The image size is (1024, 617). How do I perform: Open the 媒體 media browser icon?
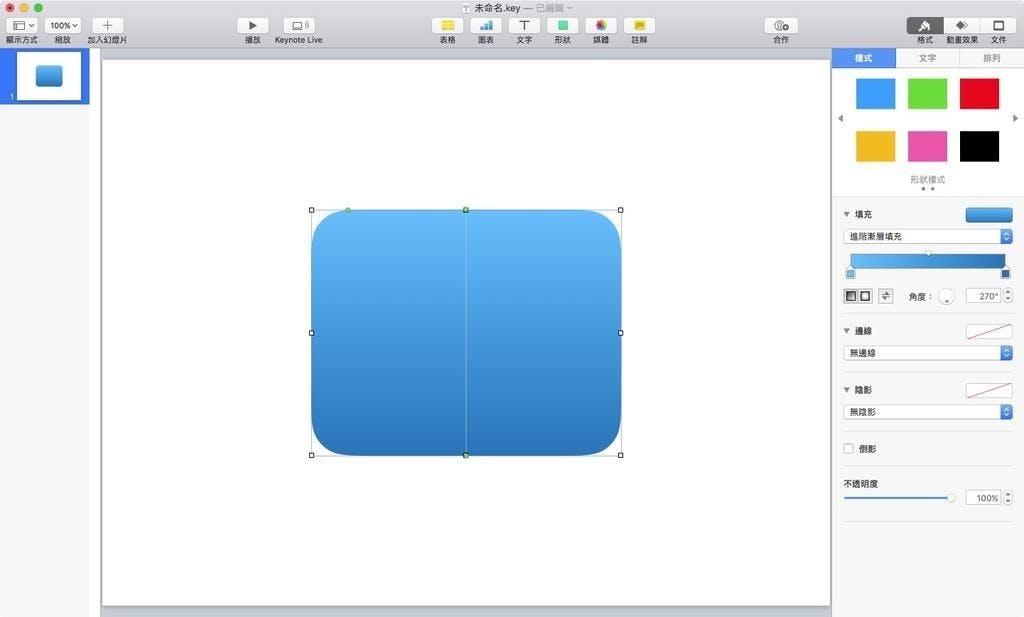coord(601,25)
